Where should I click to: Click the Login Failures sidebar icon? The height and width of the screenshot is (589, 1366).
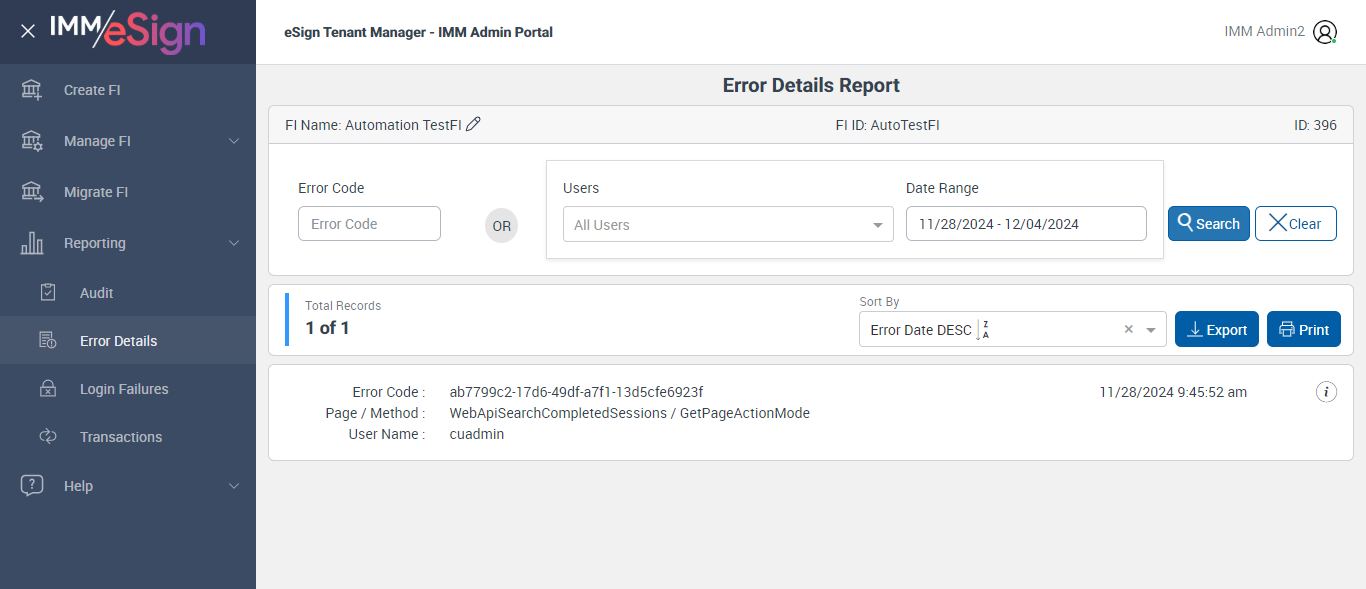pyautogui.click(x=48, y=389)
